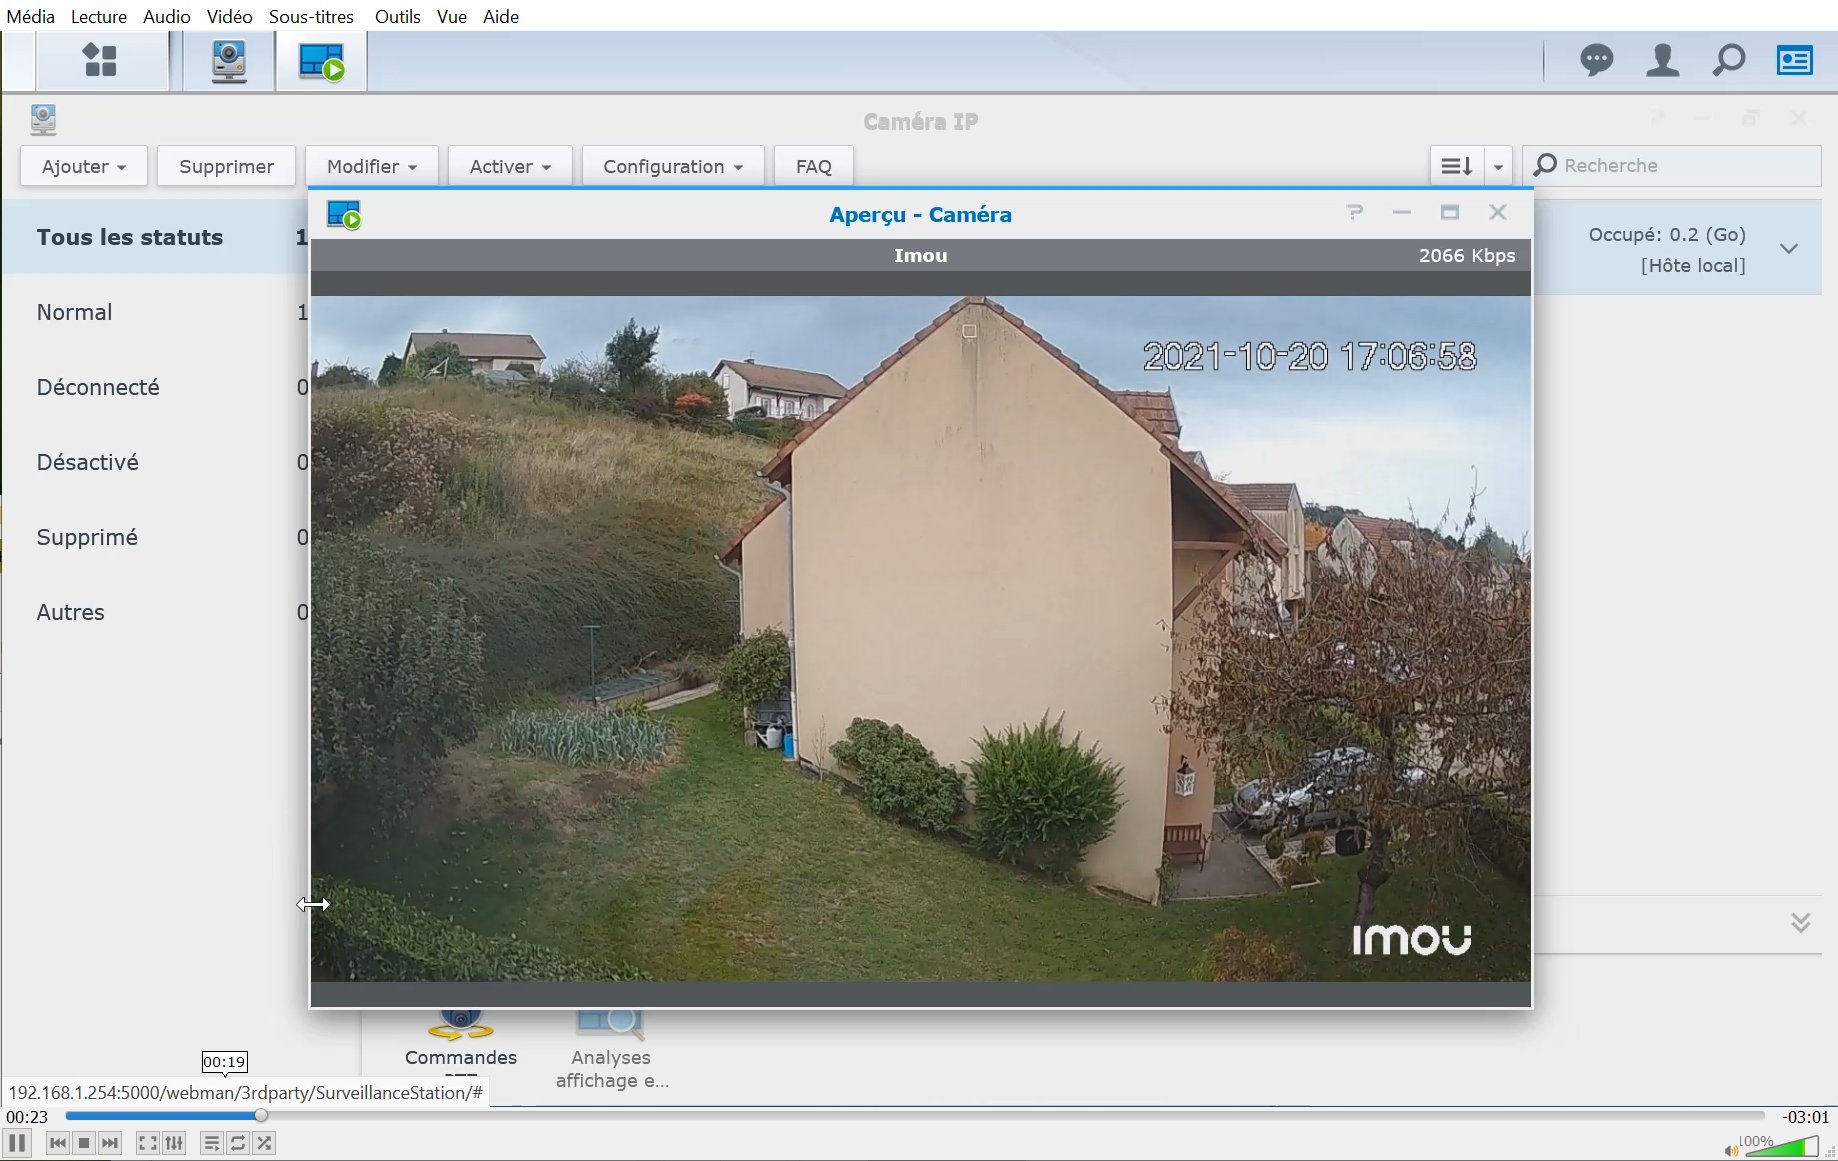The height and width of the screenshot is (1161, 1838).
Task: Show the VLC playlist
Action: tap(212, 1143)
